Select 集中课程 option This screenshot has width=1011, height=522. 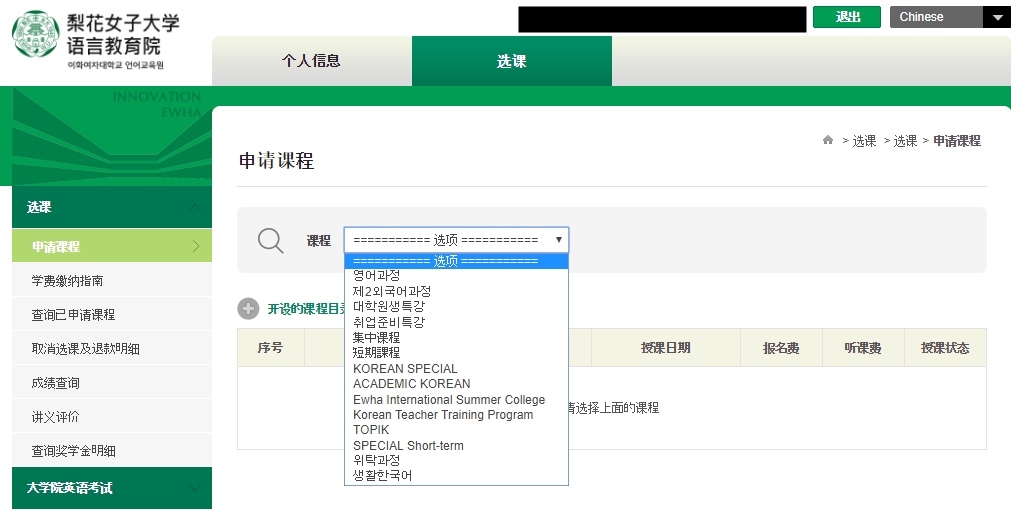click(x=456, y=338)
